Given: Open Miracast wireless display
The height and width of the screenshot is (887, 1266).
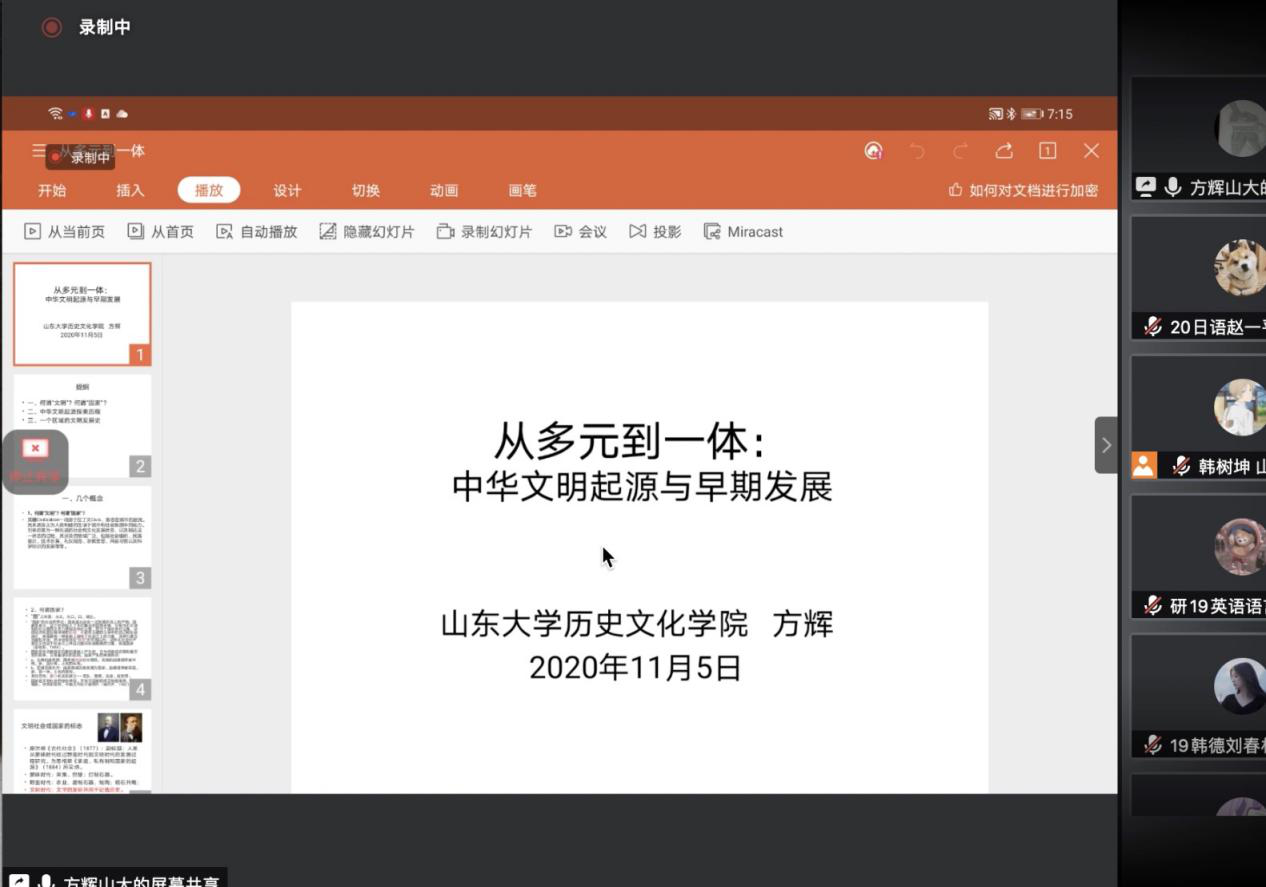Looking at the screenshot, I should [743, 232].
